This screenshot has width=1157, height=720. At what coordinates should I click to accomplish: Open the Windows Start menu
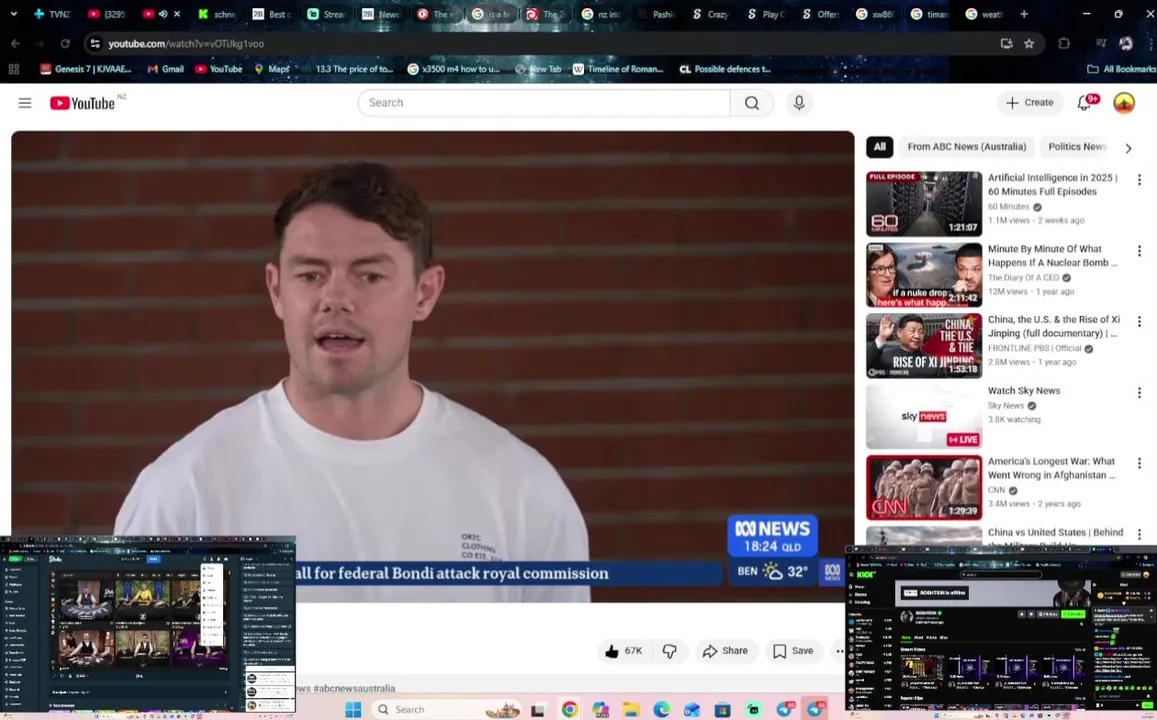pos(353,709)
